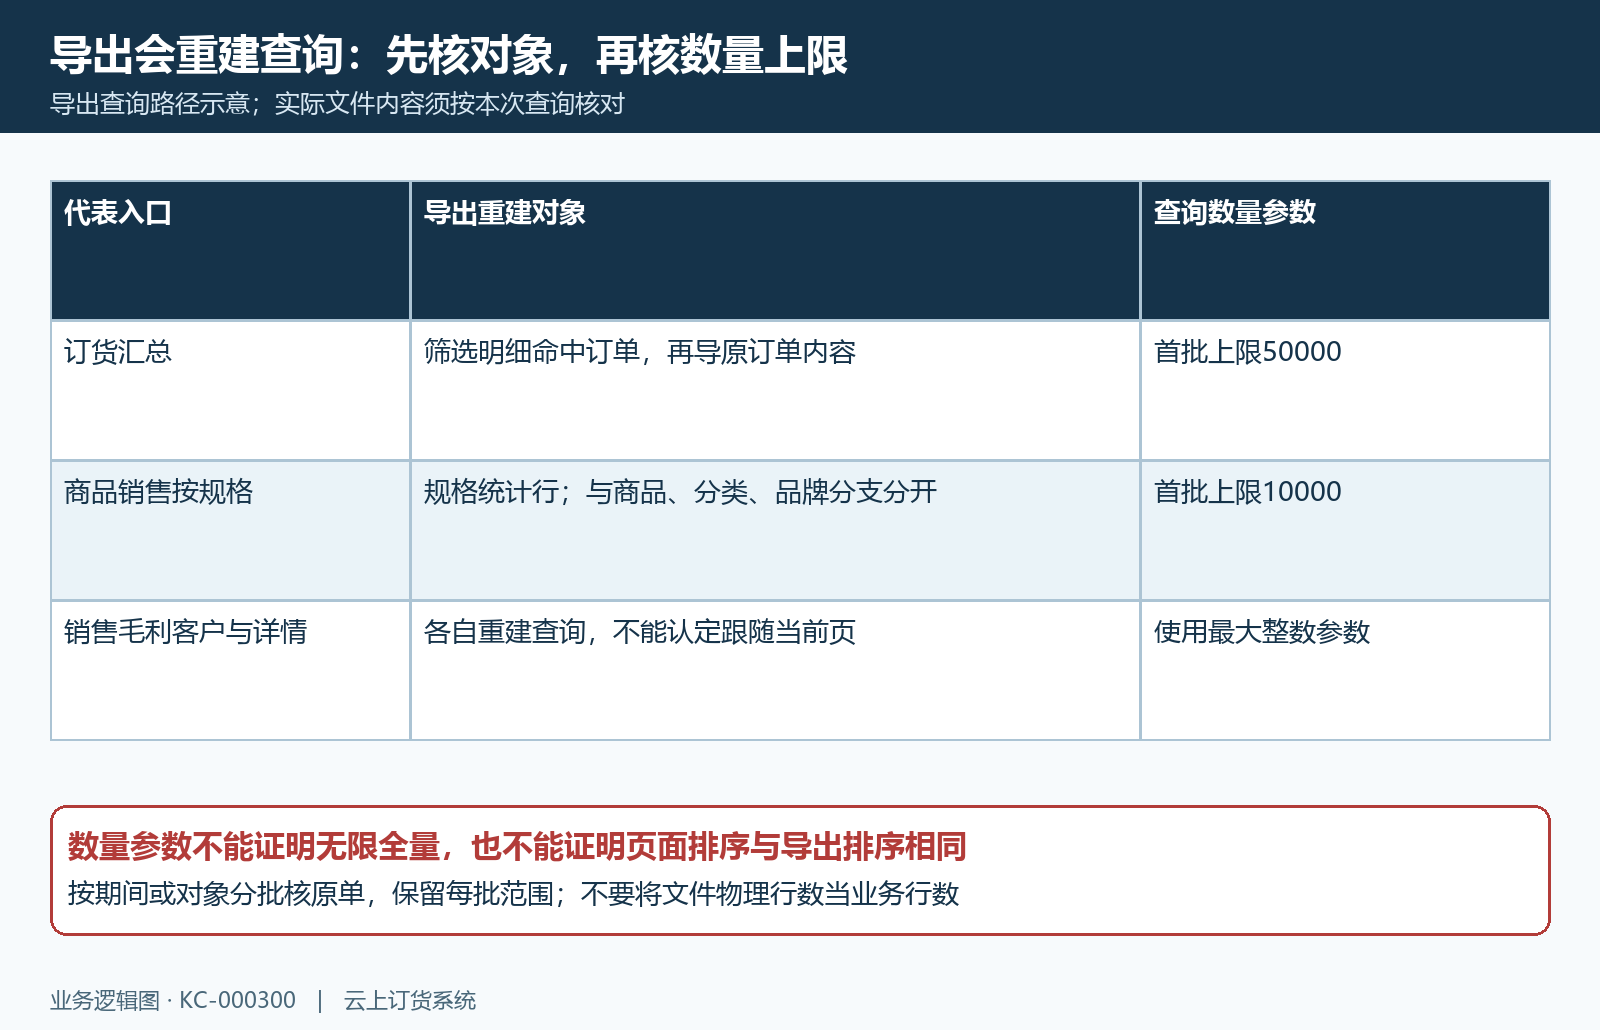
Task: Click the 筛选明细命中订单，再导原订单内容 cell
Action: pyautogui.click(x=775, y=390)
